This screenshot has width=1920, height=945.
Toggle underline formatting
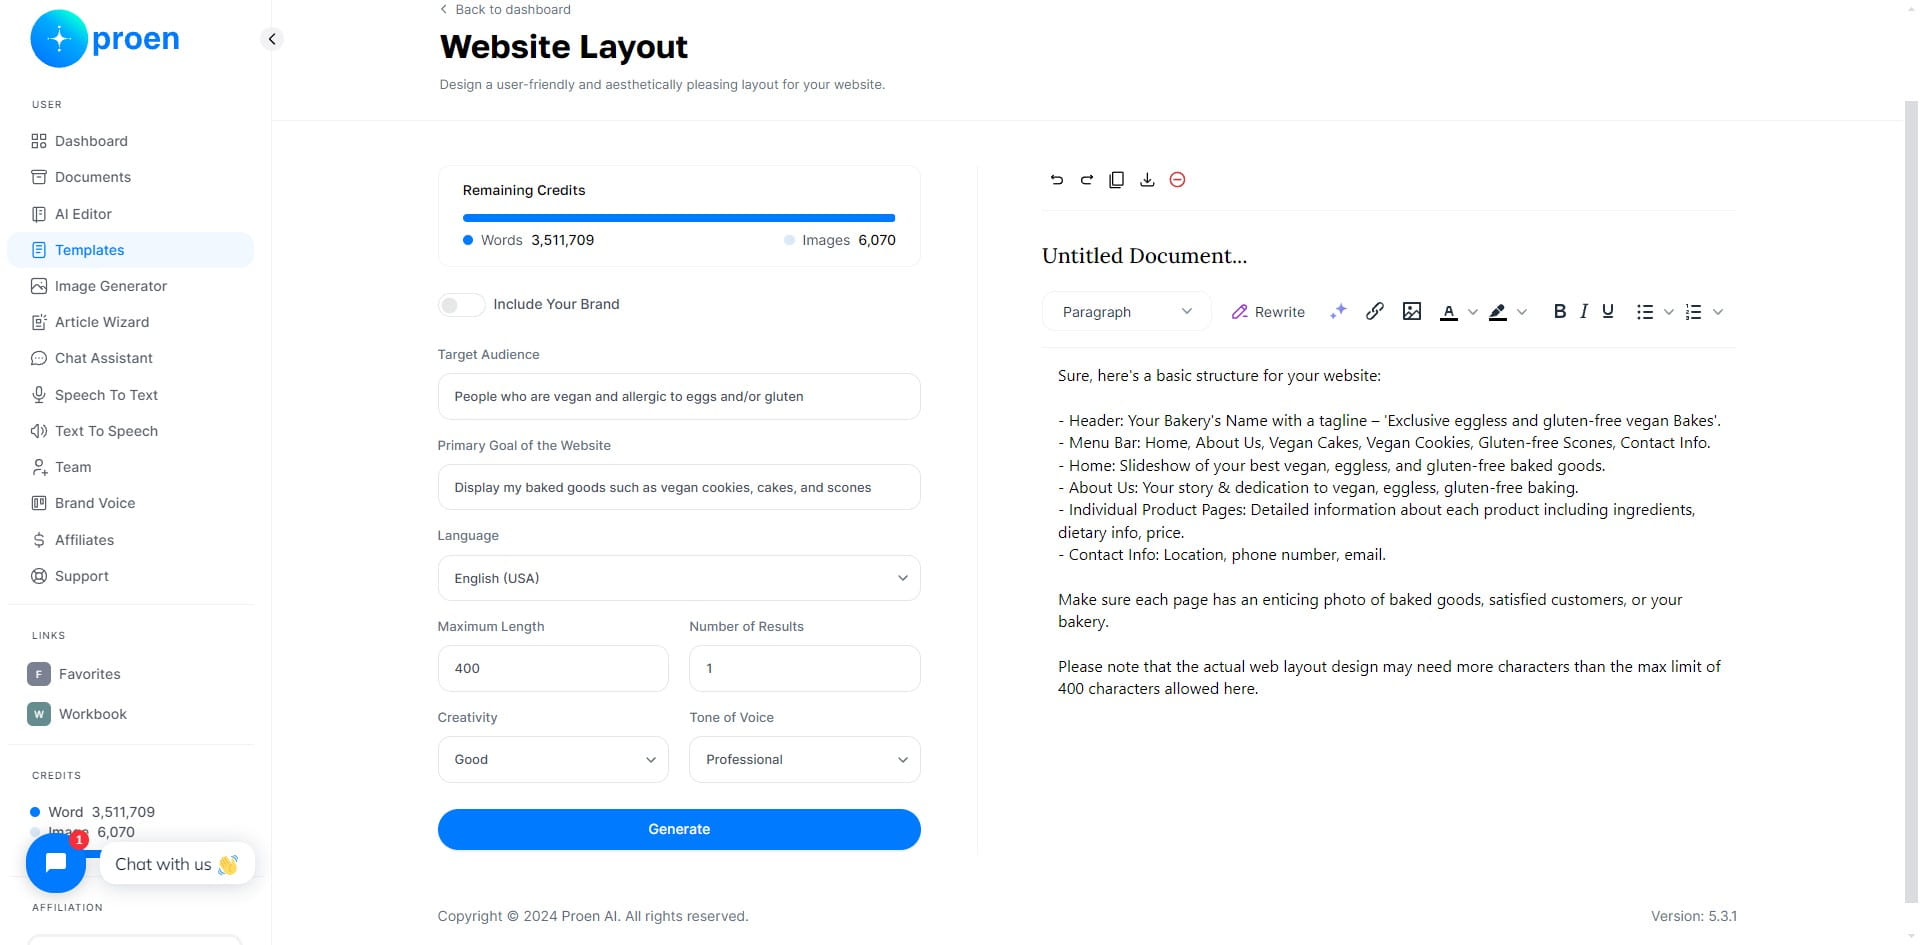click(x=1608, y=311)
